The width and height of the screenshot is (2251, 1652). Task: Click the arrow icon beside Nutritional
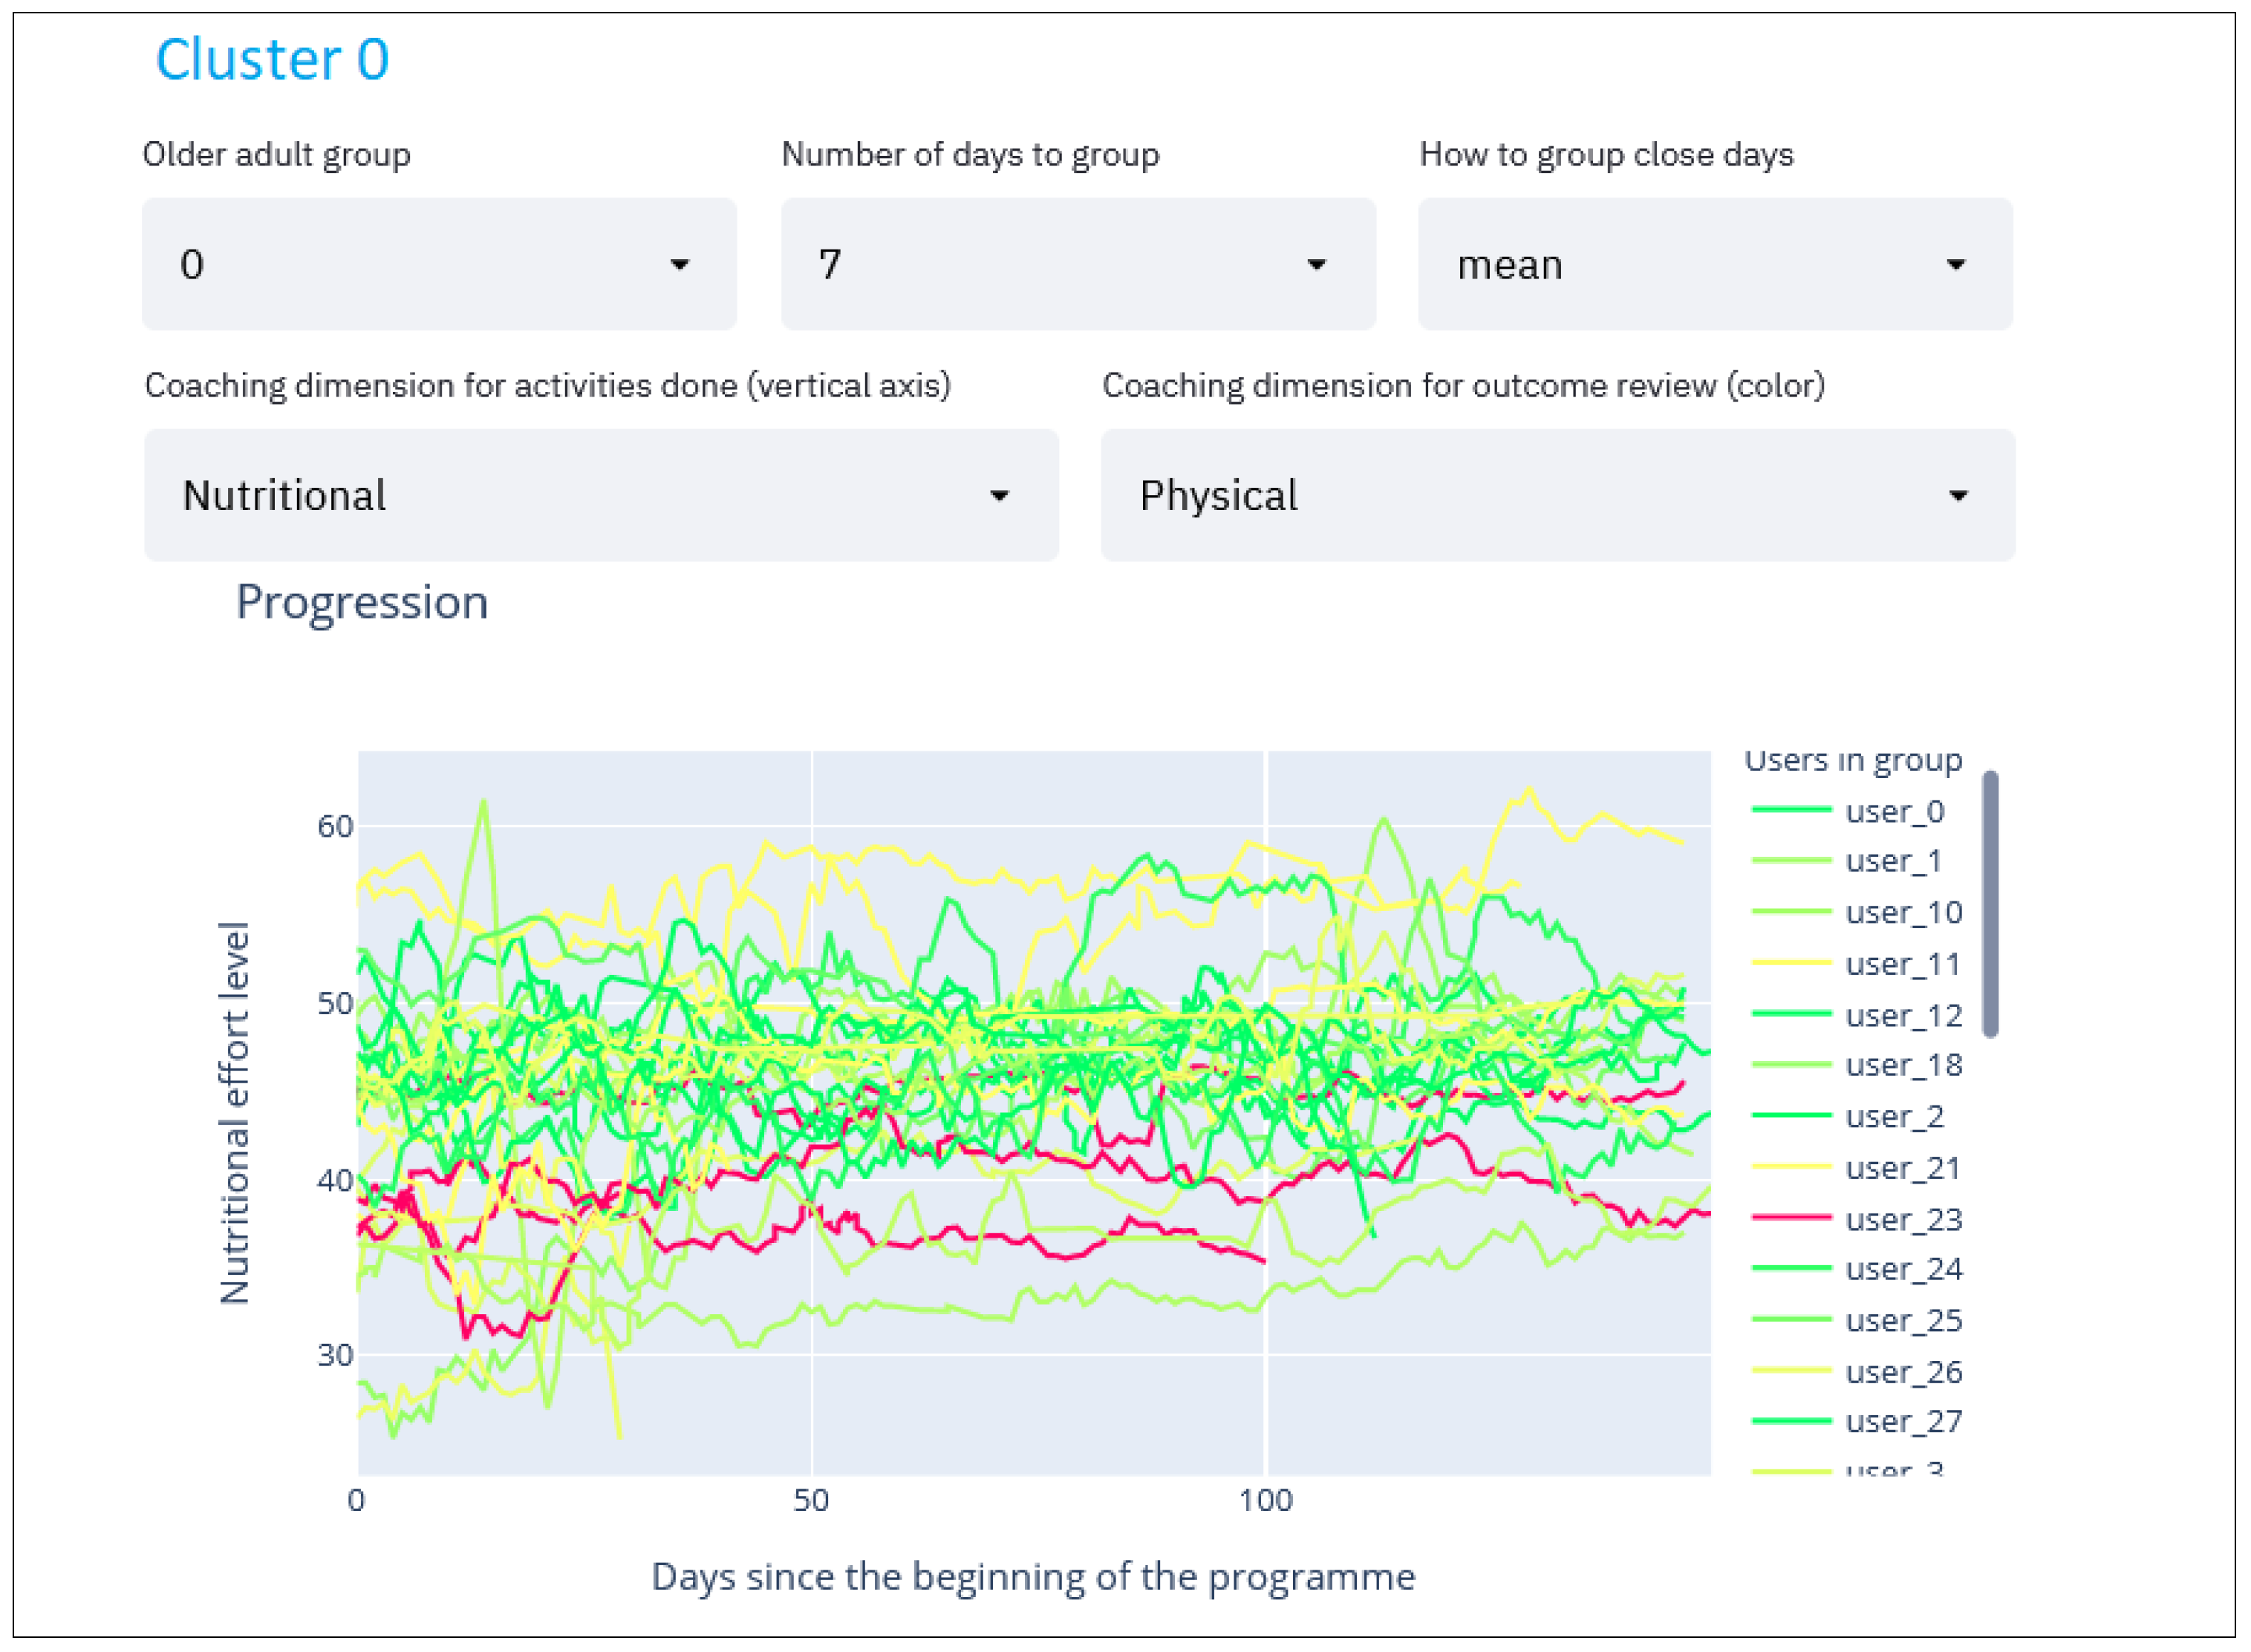pyautogui.click(x=998, y=496)
